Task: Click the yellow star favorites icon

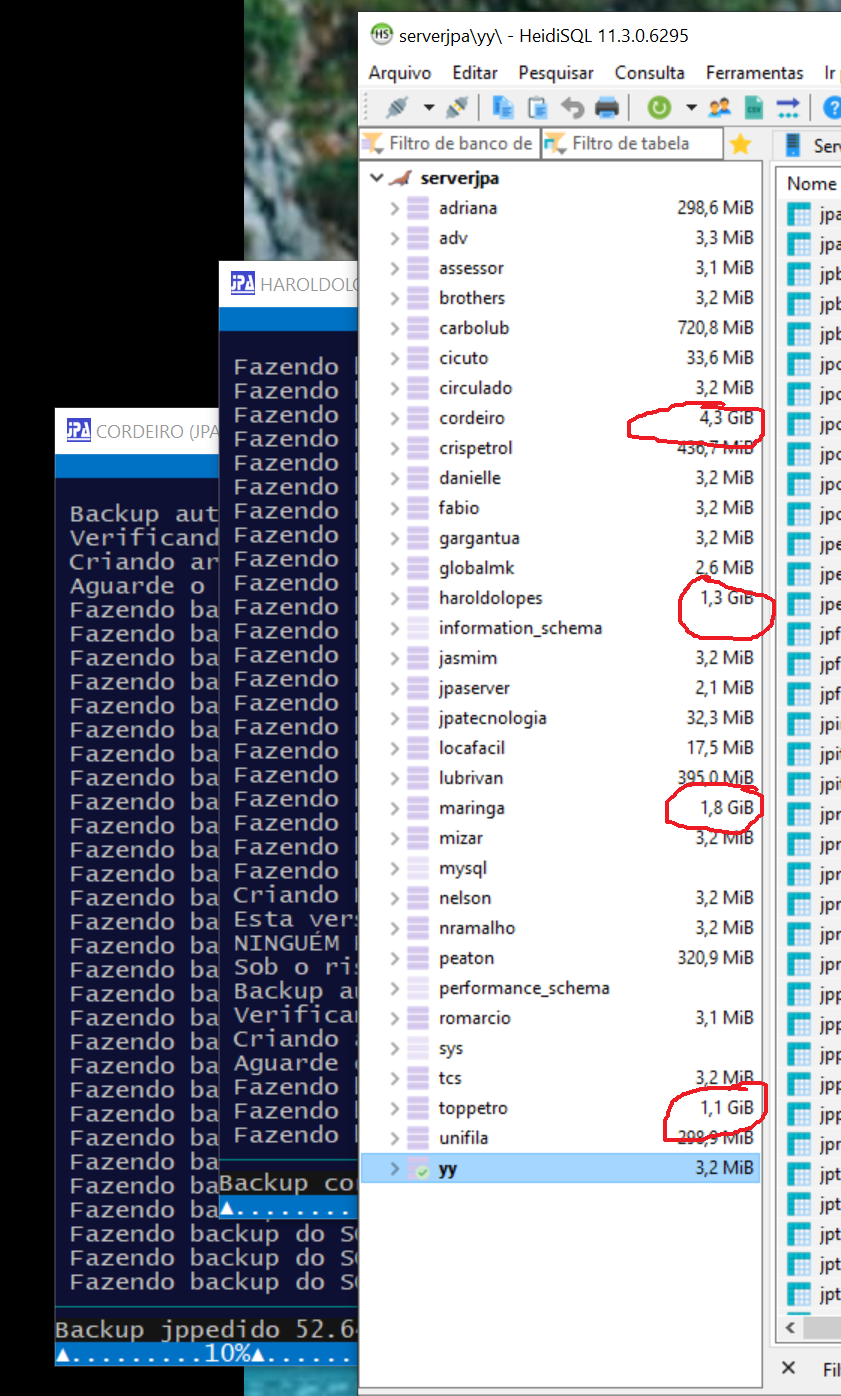Action: pos(740,144)
